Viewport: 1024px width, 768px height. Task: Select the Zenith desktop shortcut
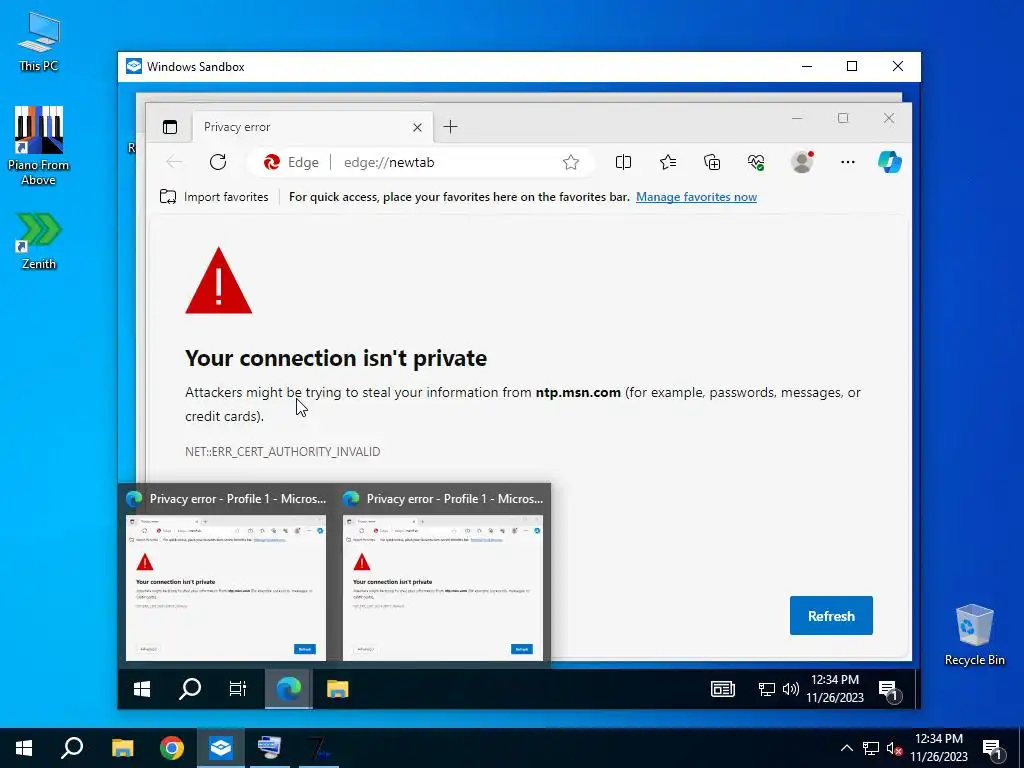tap(39, 241)
